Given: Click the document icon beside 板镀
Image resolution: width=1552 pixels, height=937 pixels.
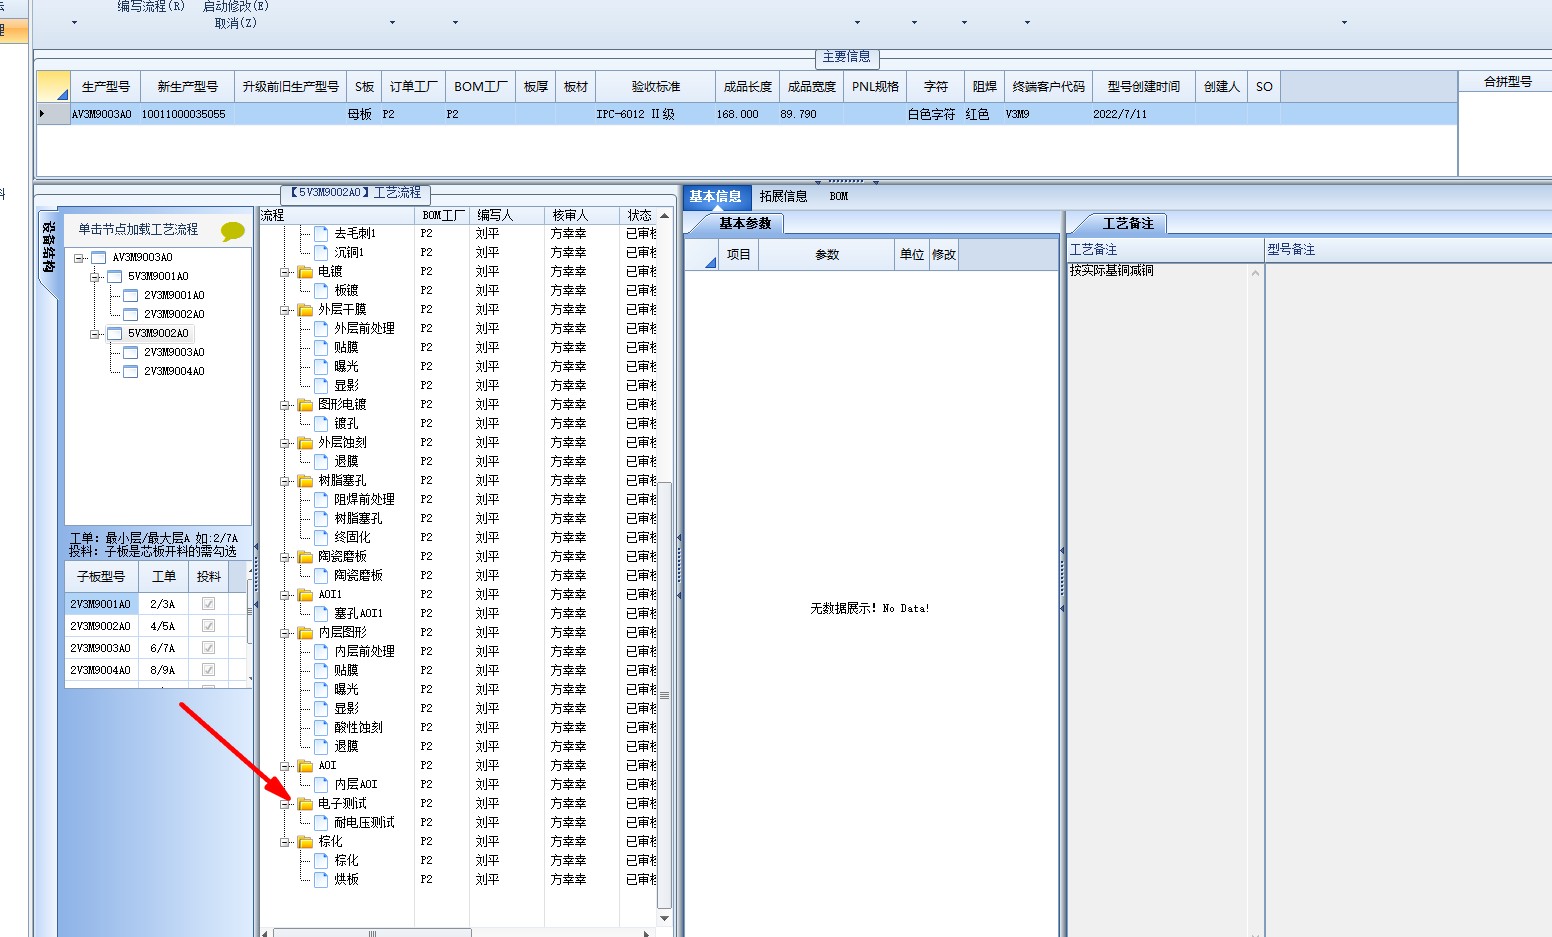Looking at the screenshot, I should pyautogui.click(x=321, y=290).
